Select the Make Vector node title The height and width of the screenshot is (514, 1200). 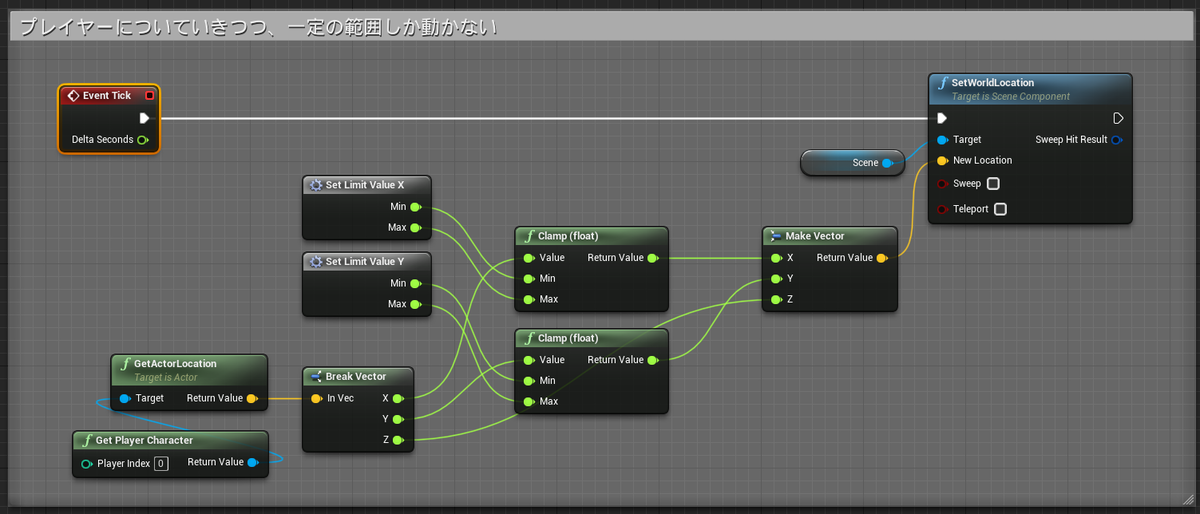pyautogui.click(x=816, y=236)
